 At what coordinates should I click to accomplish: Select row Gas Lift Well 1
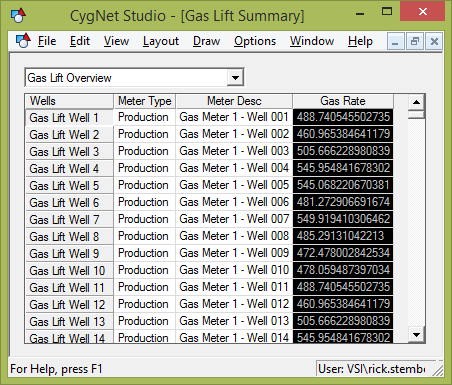coord(69,117)
